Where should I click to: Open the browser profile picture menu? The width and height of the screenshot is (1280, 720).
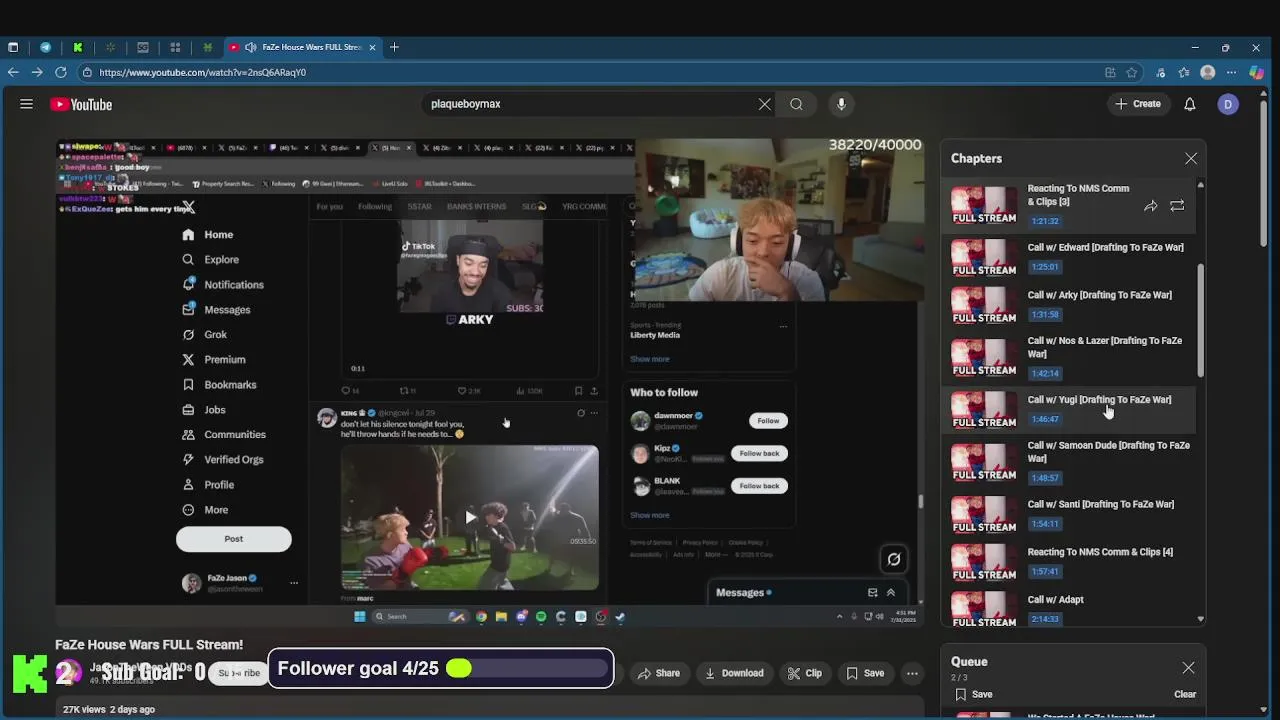(x=1208, y=72)
